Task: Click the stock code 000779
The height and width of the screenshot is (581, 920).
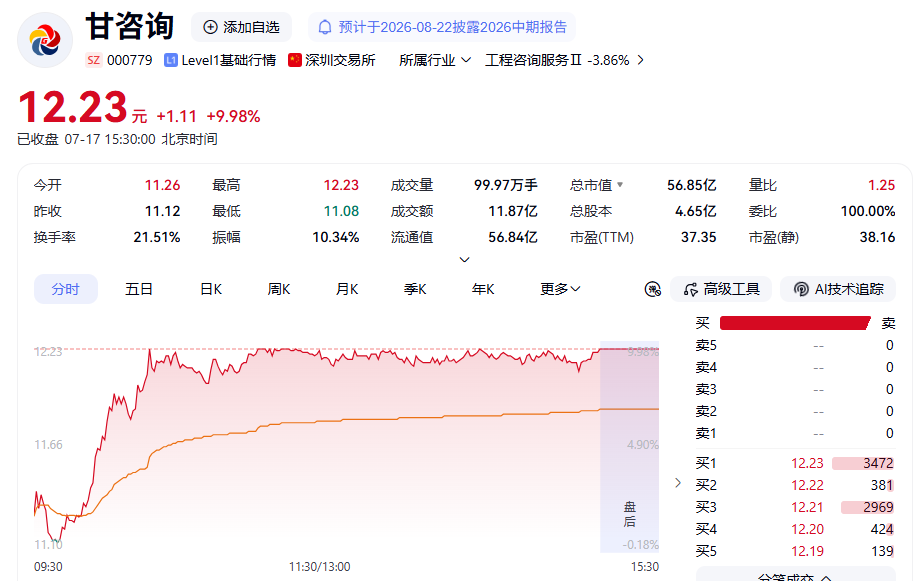Action: [x=130, y=60]
